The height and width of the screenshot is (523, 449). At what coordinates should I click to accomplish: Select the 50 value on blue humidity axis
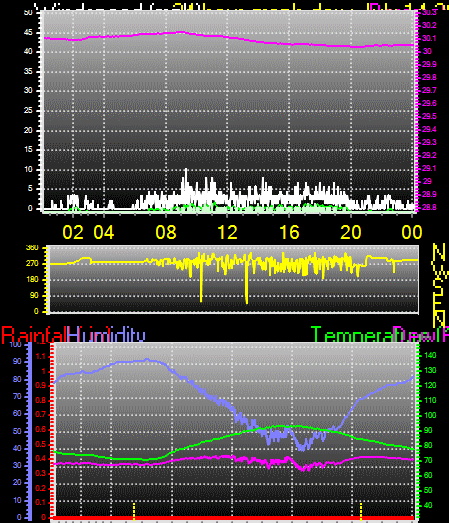pyautogui.click(x=17, y=431)
